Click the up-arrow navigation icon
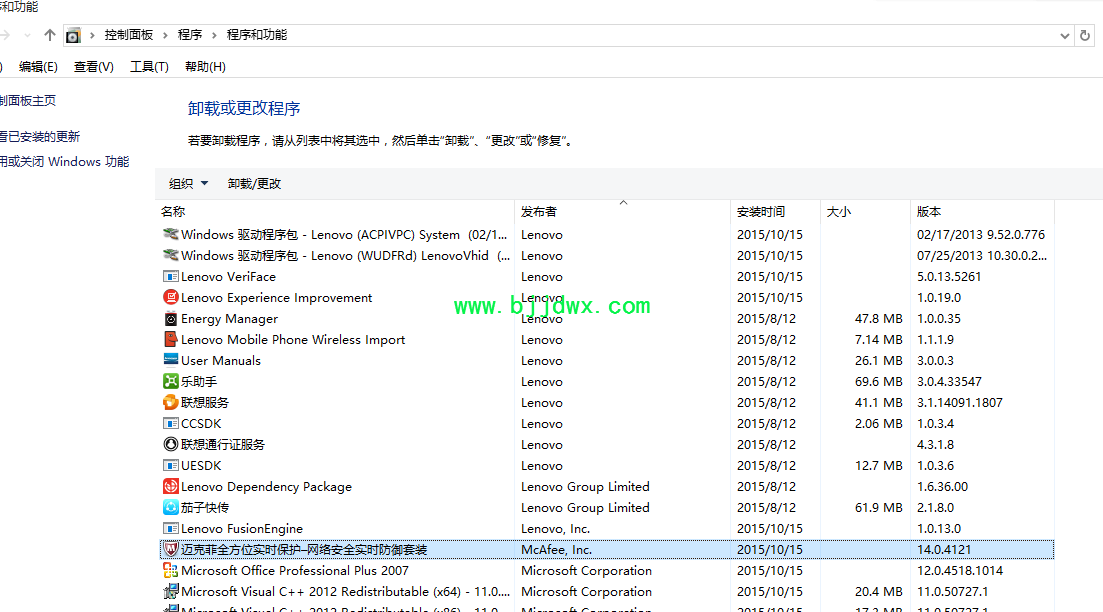 coord(49,34)
